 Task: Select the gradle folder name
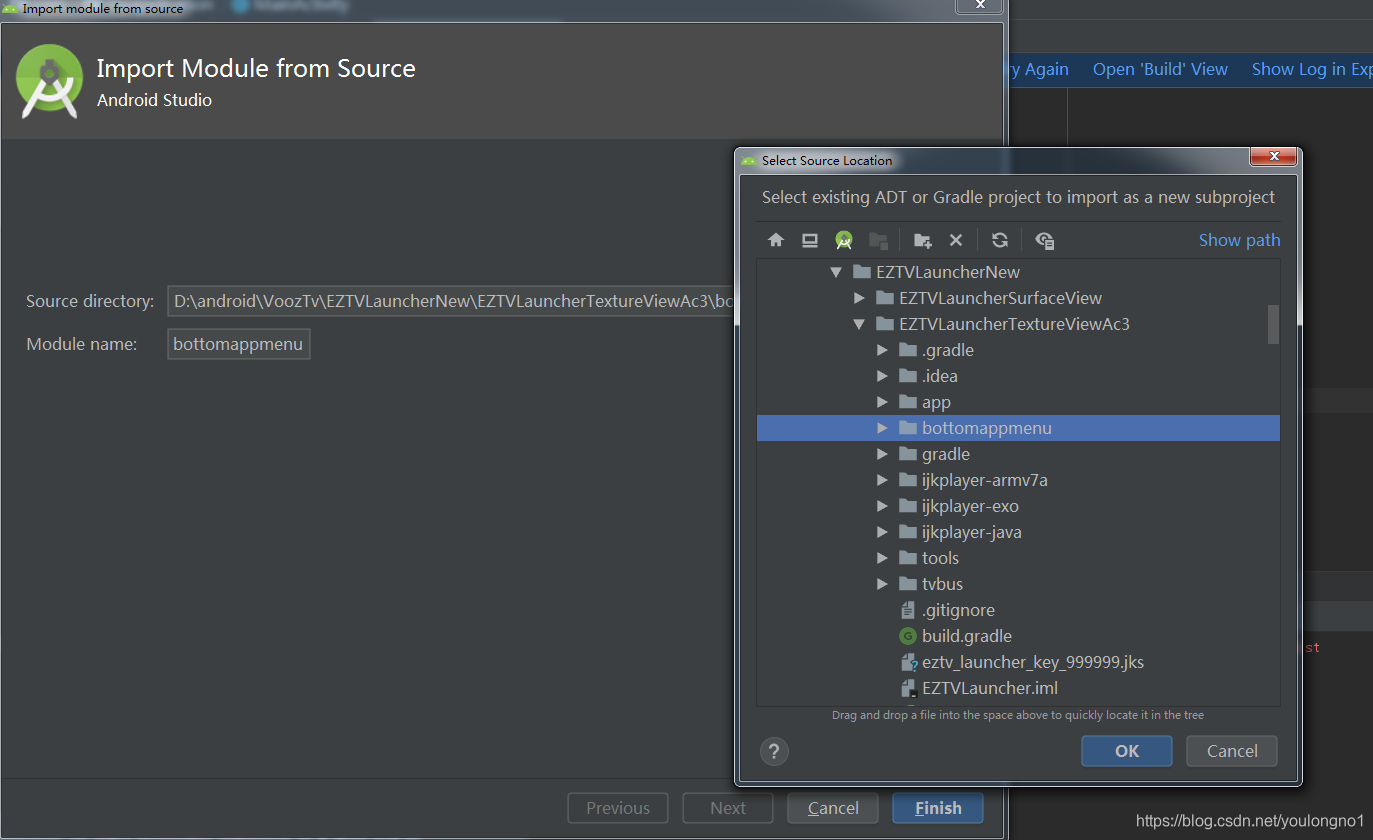point(946,454)
